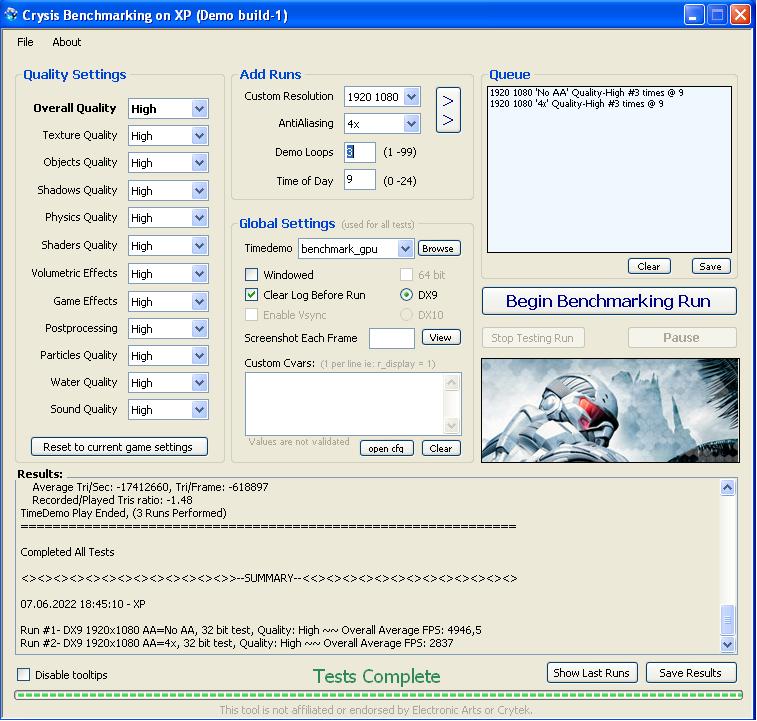Click the Stop Testing Run button
757x721 pixels.
(533, 338)
